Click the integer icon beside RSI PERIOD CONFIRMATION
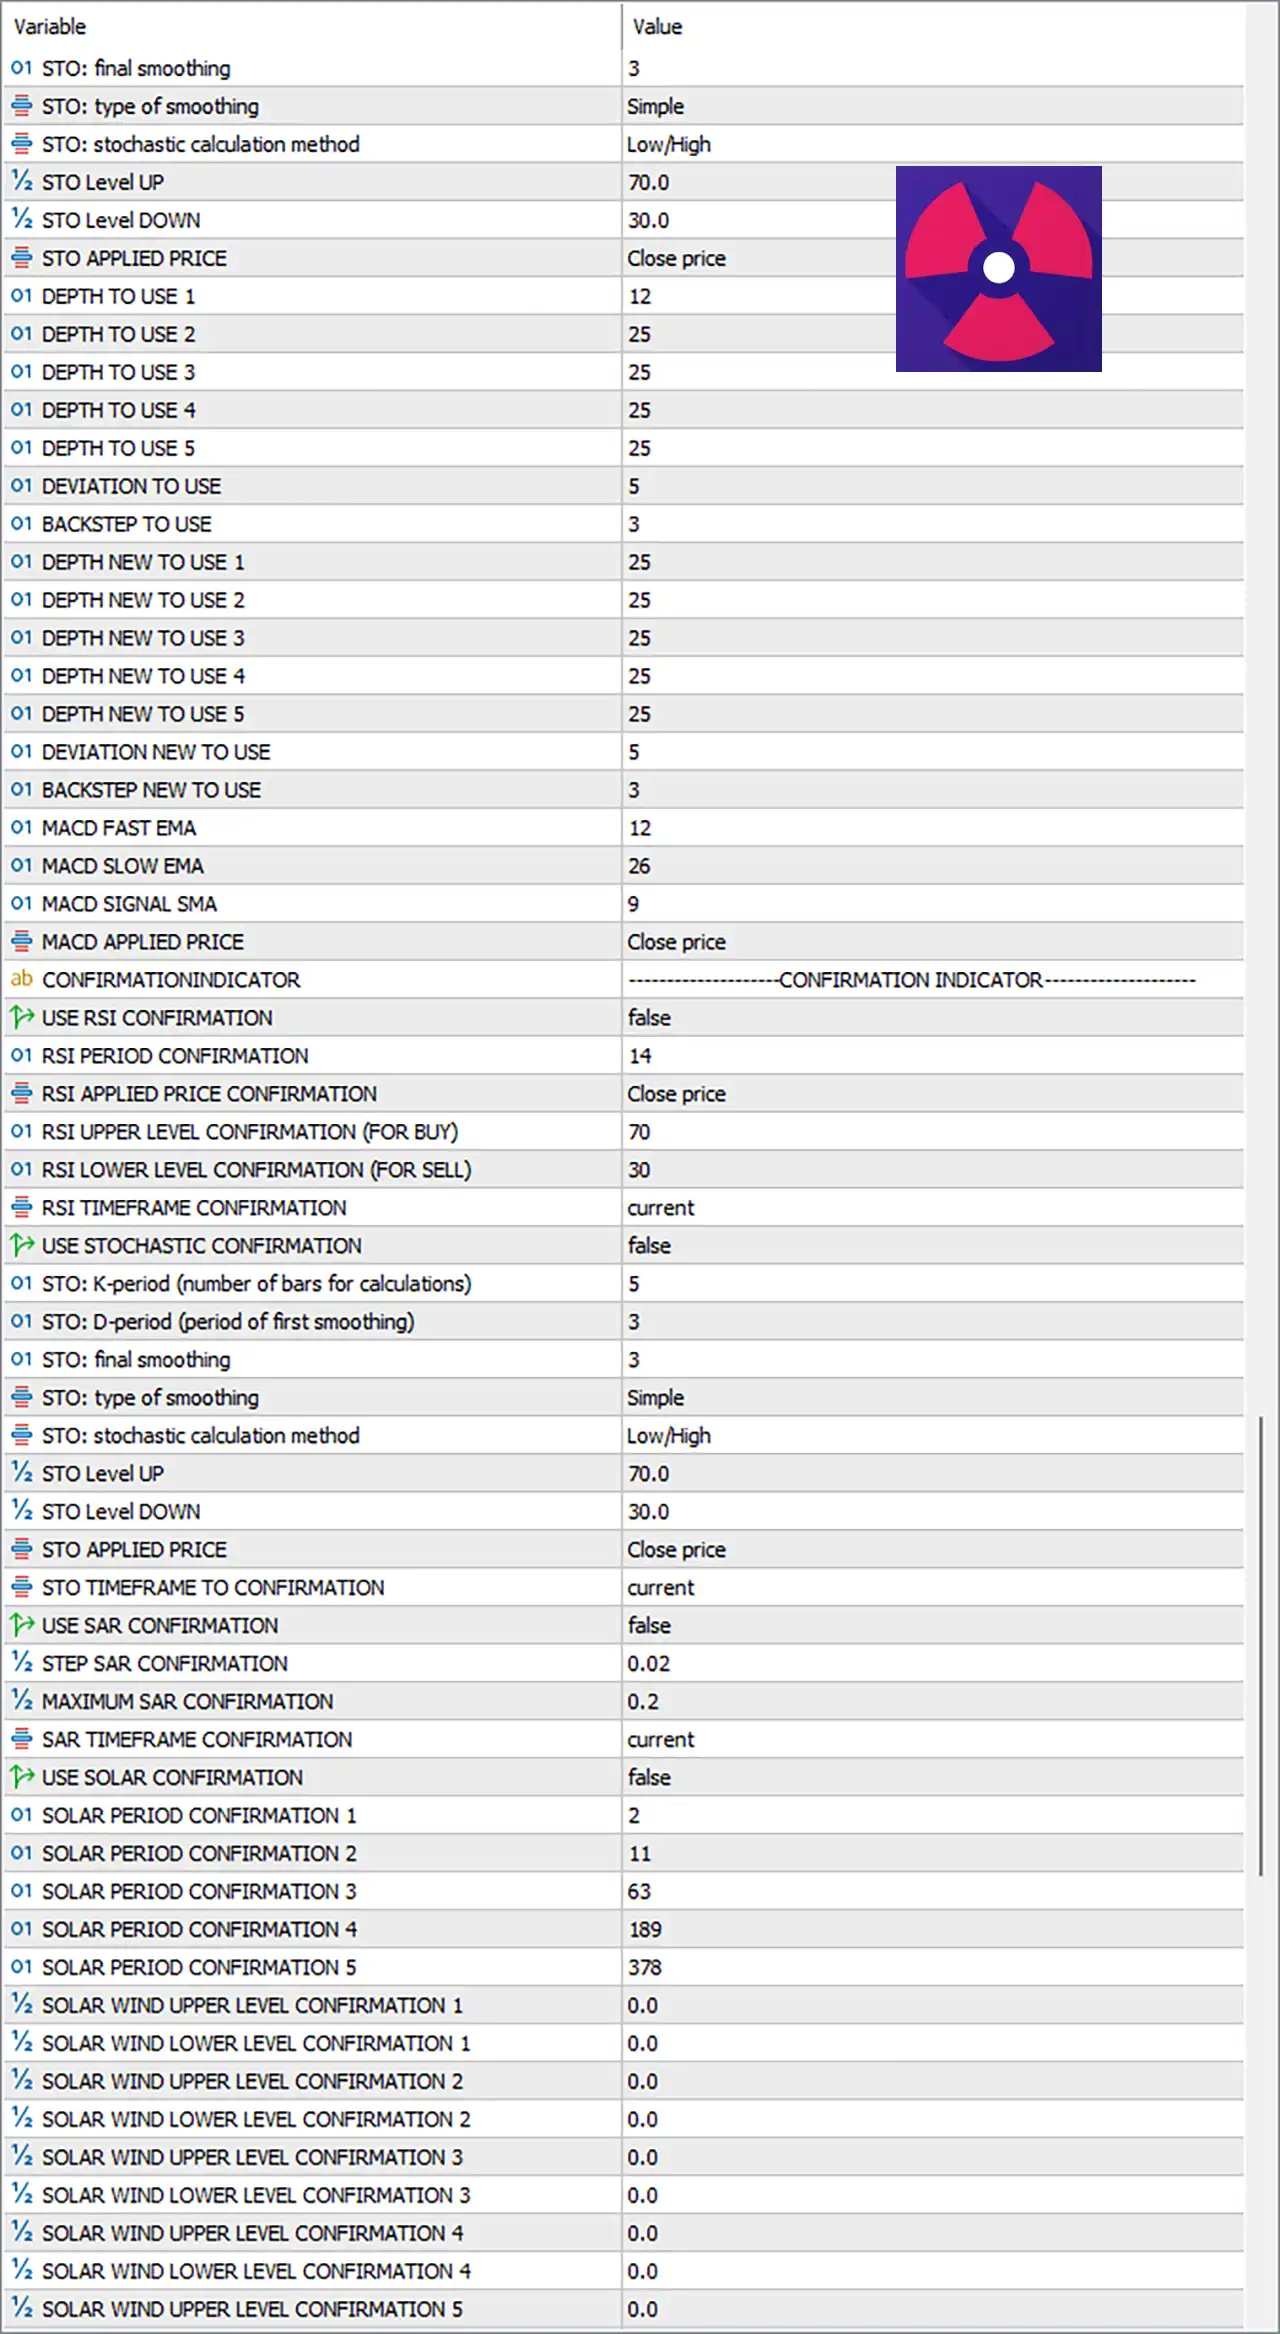 [21, 1056]
